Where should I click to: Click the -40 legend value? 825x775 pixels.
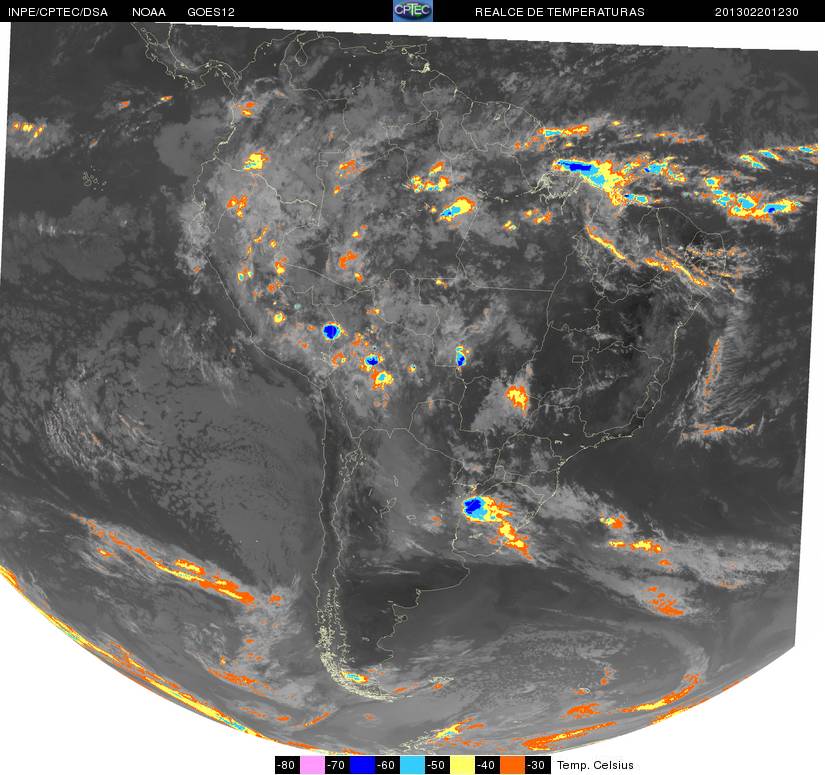click(x=488, y=764)
